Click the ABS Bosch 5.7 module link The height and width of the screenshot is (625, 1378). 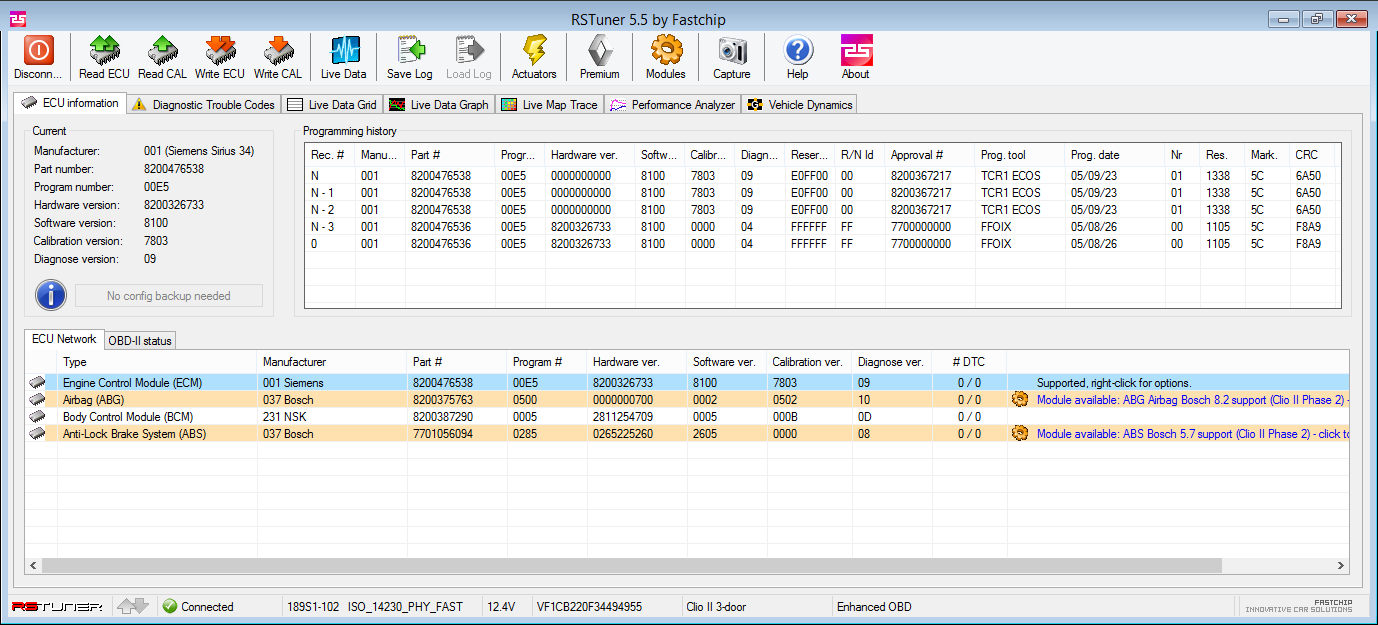coord(1192,434)
